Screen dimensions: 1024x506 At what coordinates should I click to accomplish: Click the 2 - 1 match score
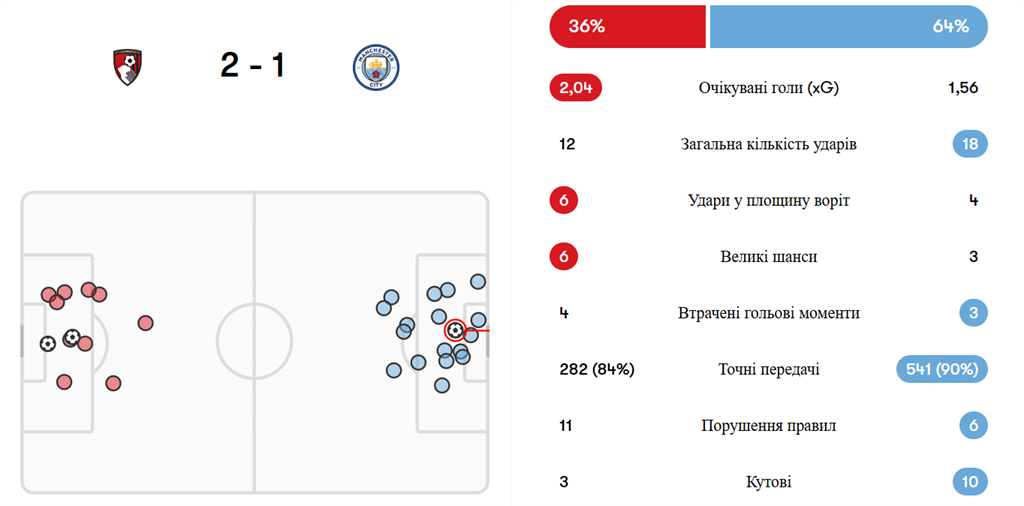[252, 66]
